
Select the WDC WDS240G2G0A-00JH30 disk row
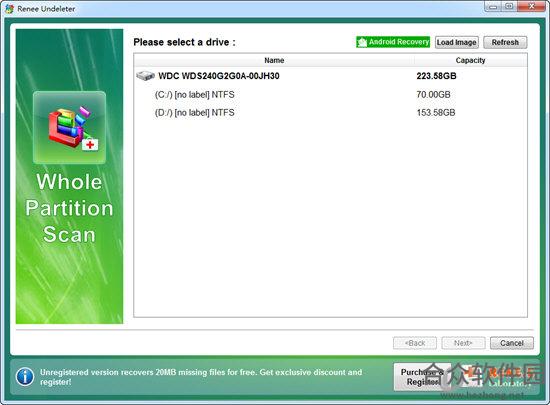(330, 76)
